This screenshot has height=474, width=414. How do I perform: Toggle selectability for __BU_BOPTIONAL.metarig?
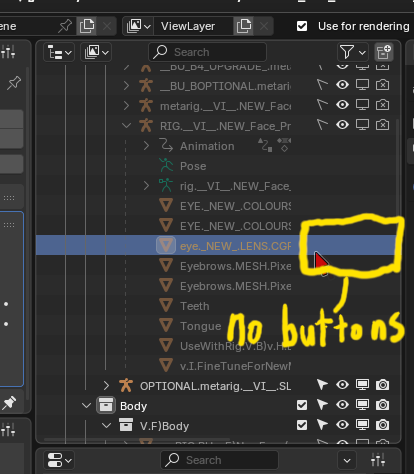tap(322, 85)
